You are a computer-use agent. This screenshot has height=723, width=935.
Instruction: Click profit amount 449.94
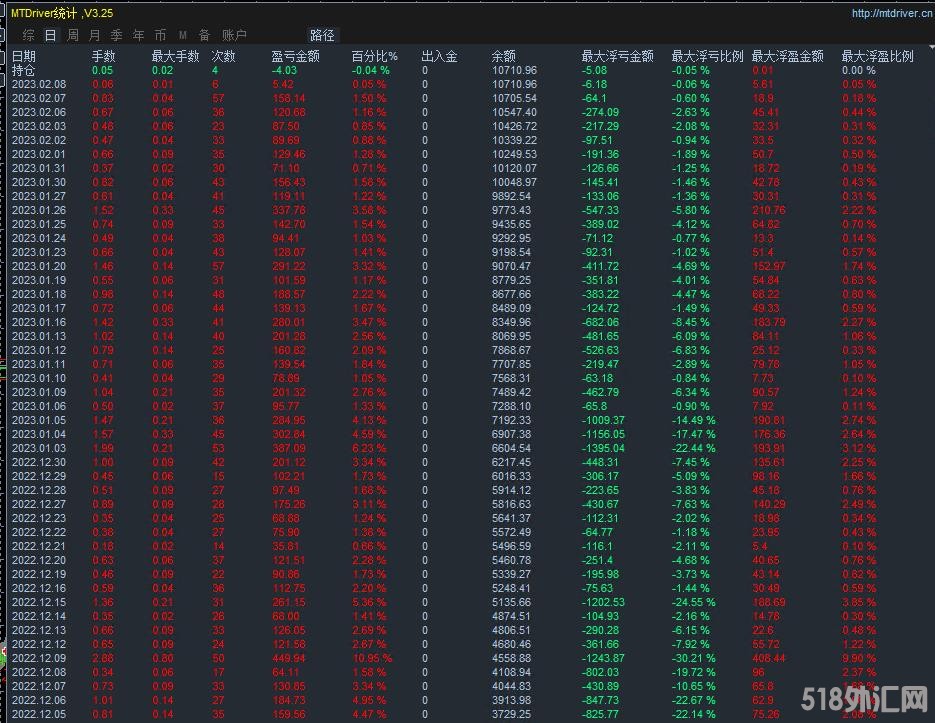(x=289, y=658)
